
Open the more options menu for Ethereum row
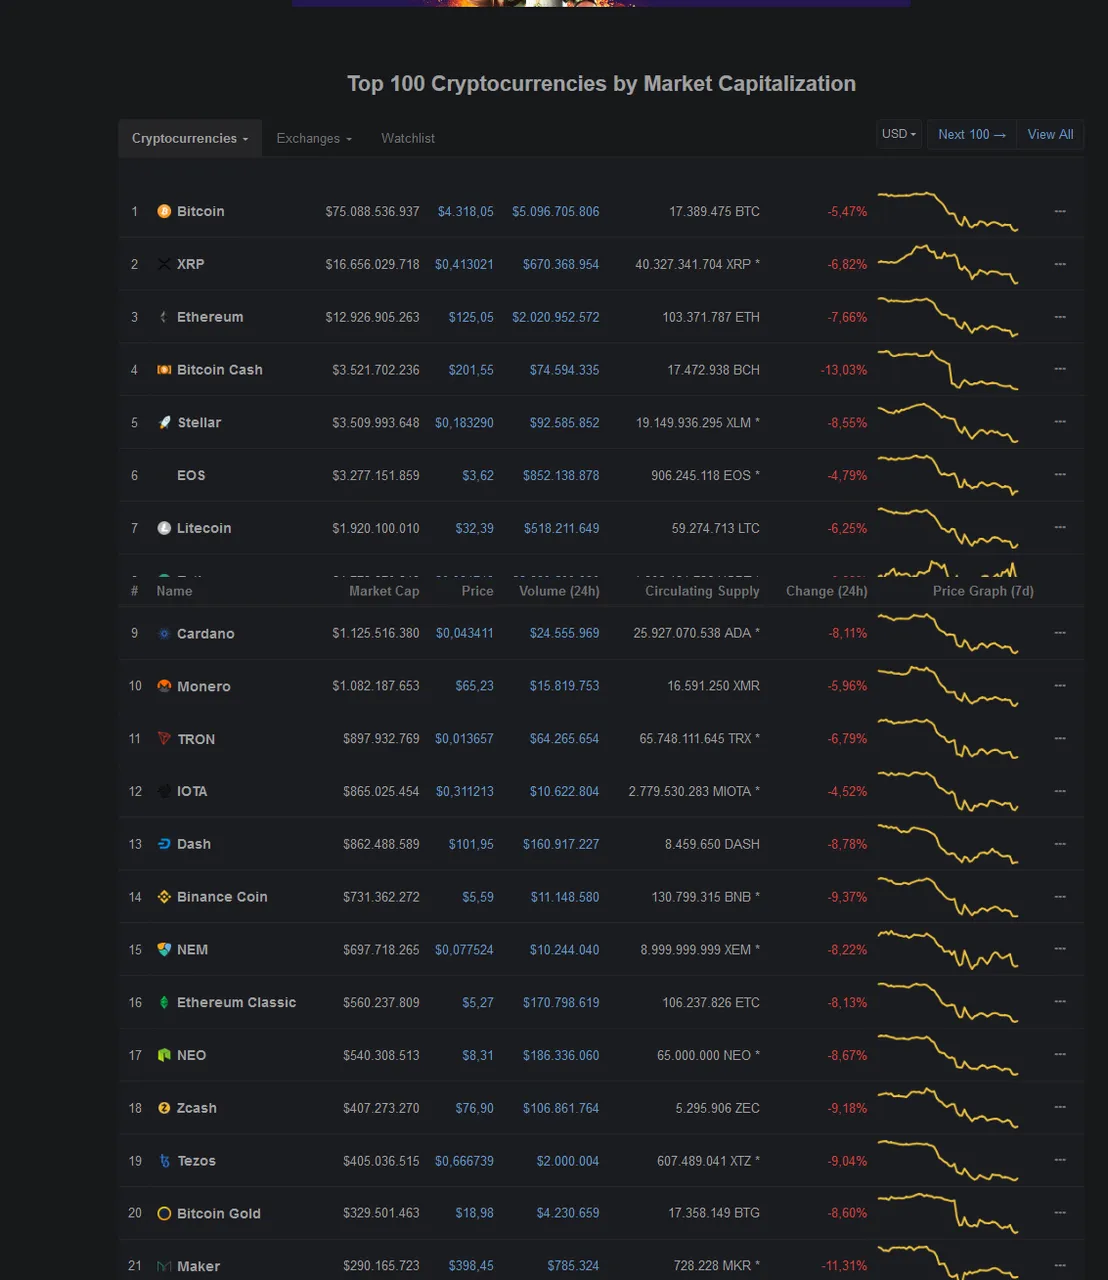(1060, 317)
